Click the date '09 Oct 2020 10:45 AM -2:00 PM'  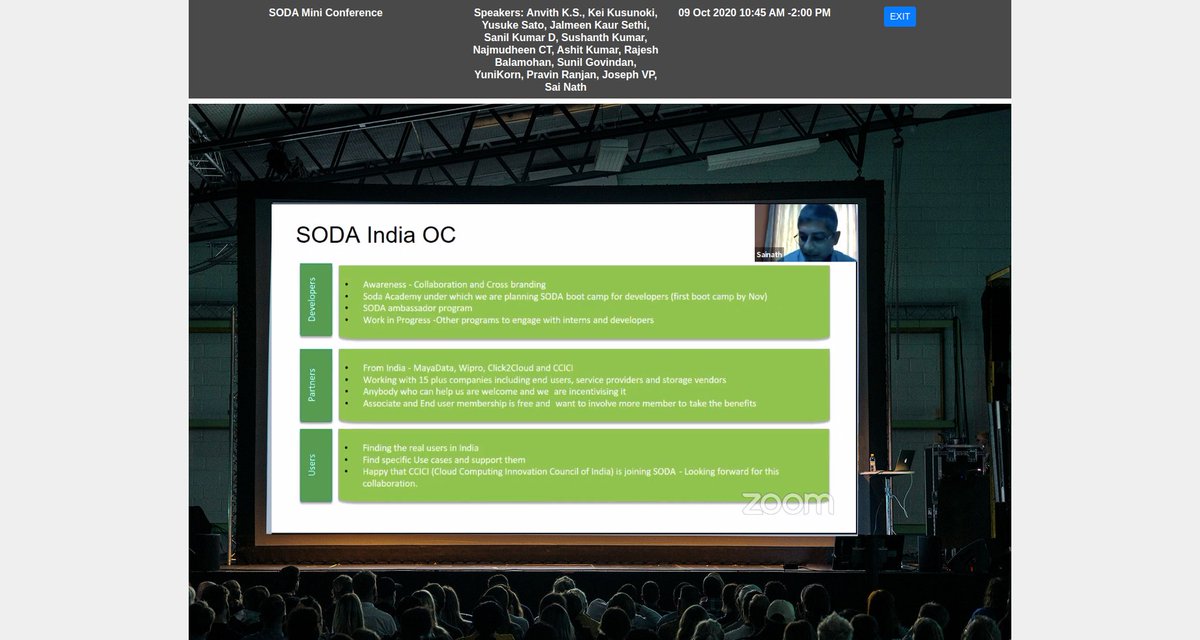754,13
